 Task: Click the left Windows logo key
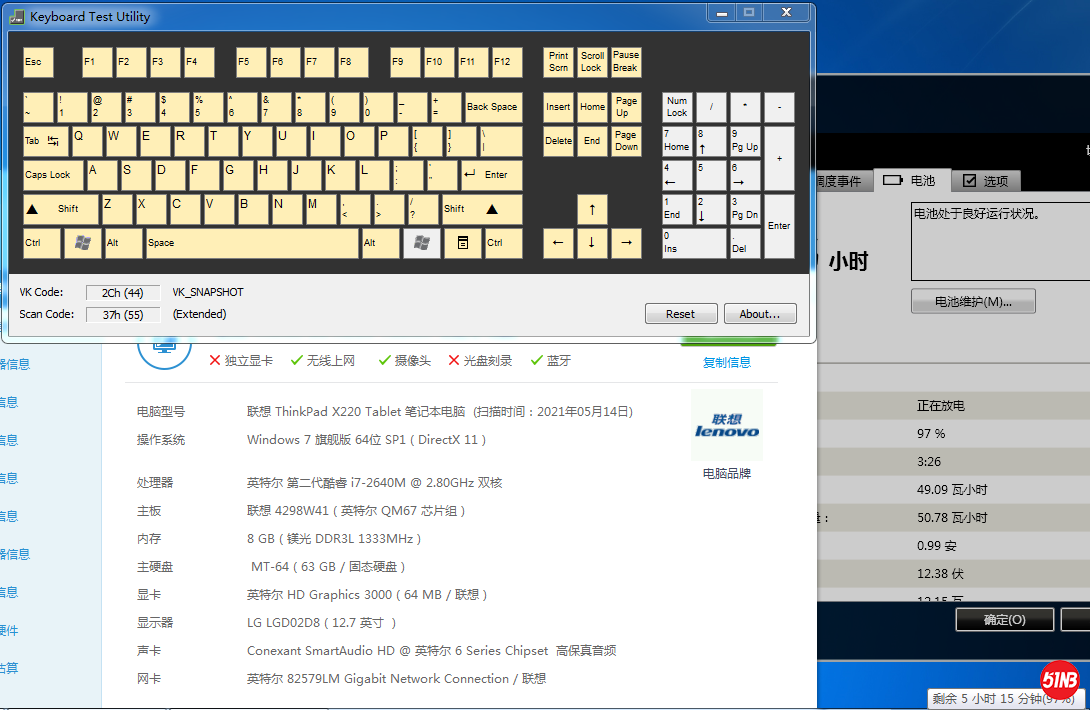[82, 243]
